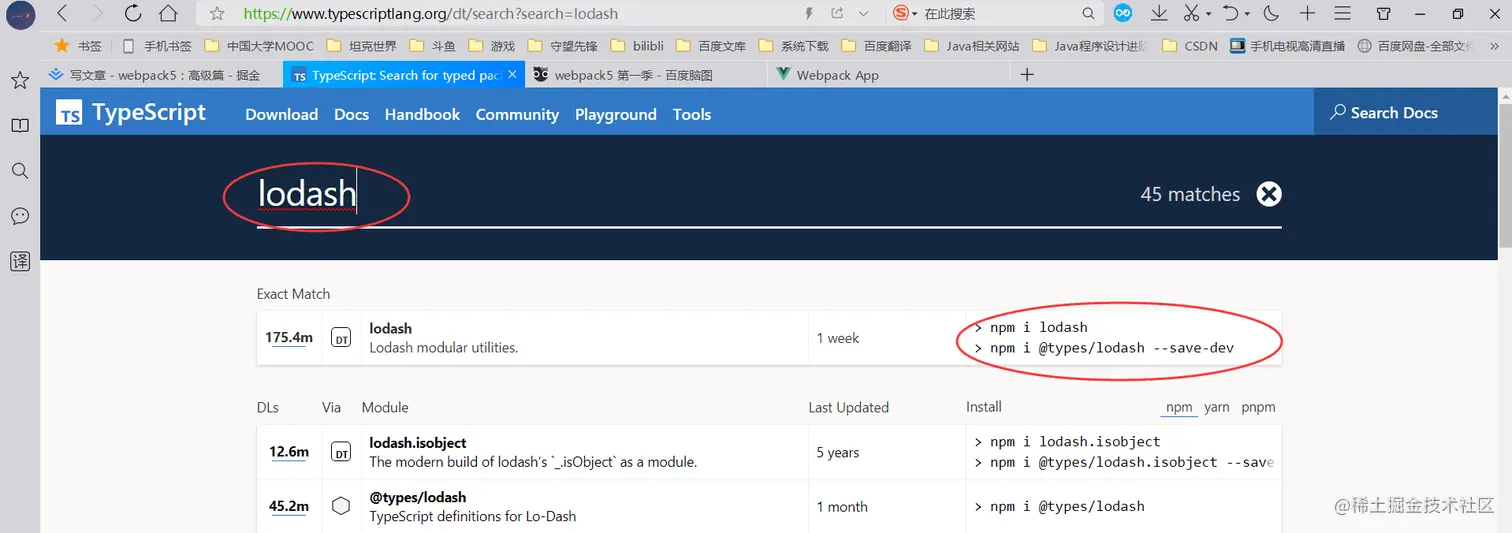
Task: Click the lightning speed-mode icon
Action: tap(809, 13)
